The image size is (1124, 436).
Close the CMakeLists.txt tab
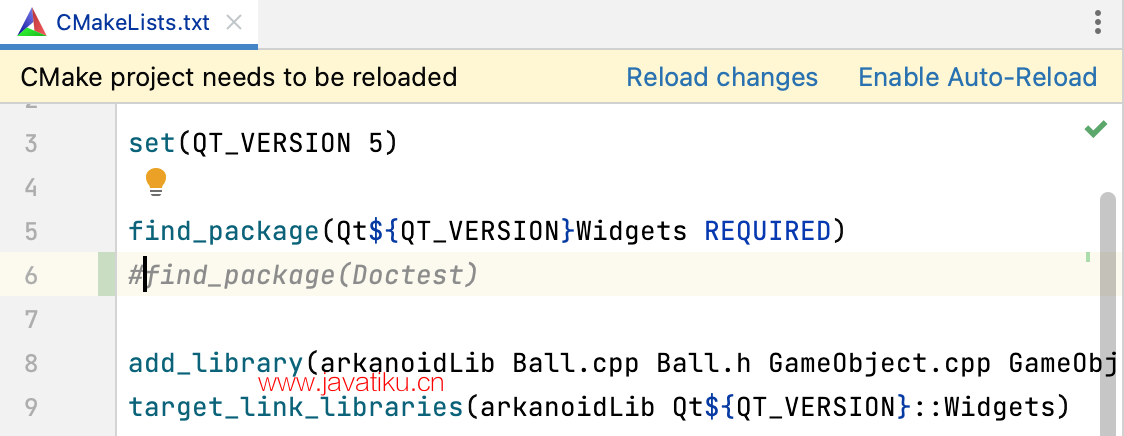pos(234,22)
